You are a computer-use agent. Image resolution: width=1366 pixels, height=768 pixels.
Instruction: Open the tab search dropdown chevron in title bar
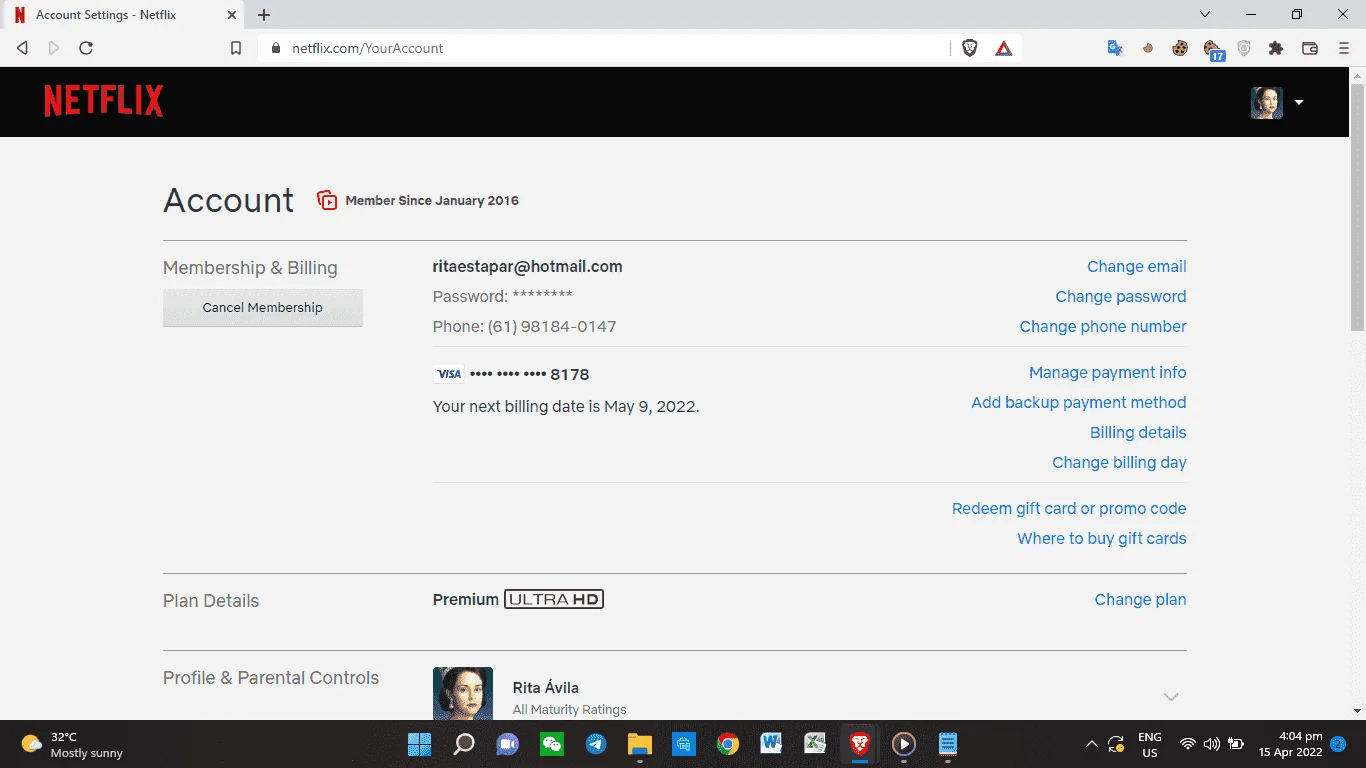1205,14
